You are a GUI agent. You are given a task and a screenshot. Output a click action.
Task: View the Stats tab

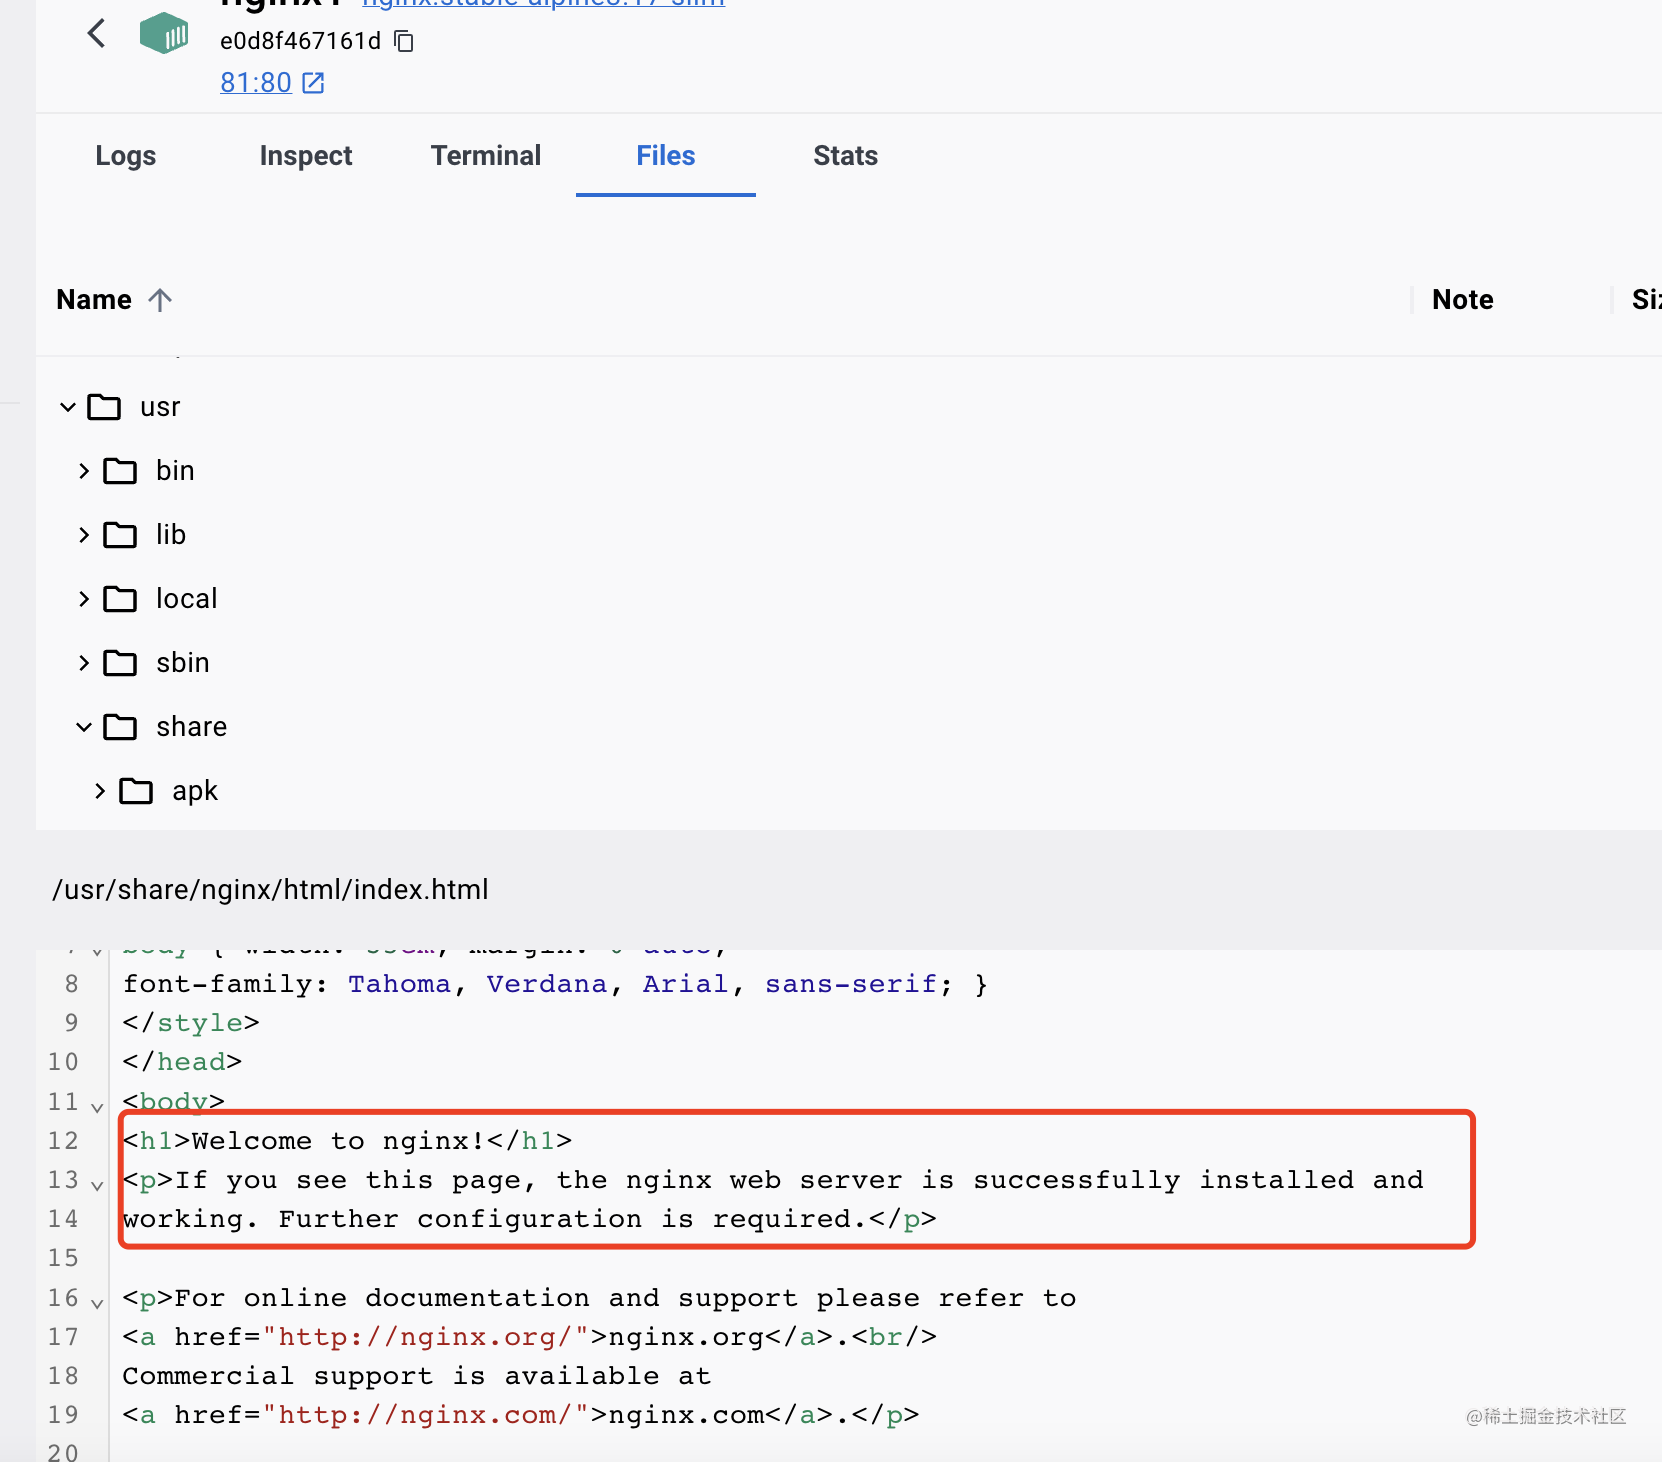coord(846,156)
